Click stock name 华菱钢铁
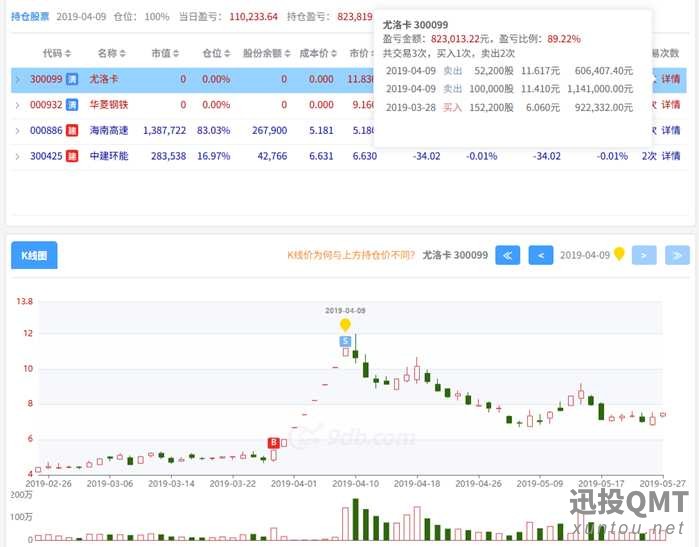Screen dimensions: 699x547 click(x=109, y=105)
